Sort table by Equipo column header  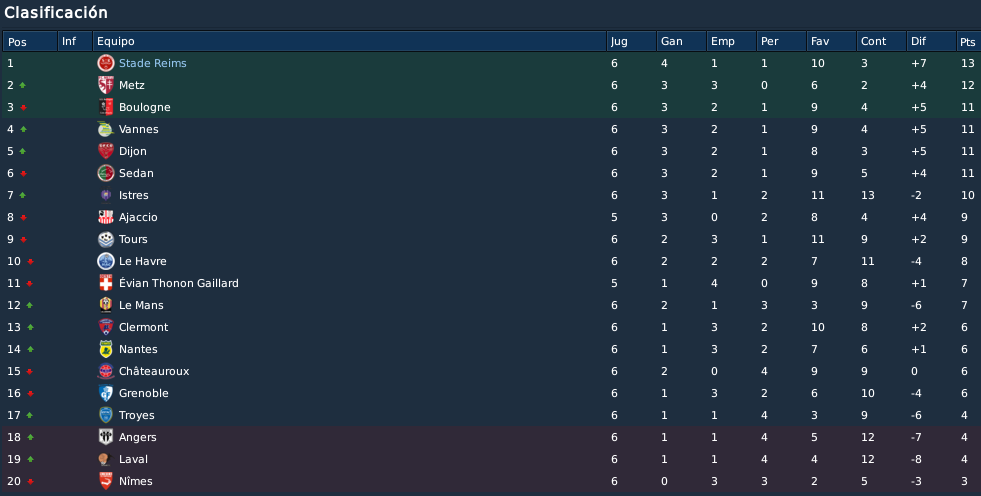pos(349,41)
